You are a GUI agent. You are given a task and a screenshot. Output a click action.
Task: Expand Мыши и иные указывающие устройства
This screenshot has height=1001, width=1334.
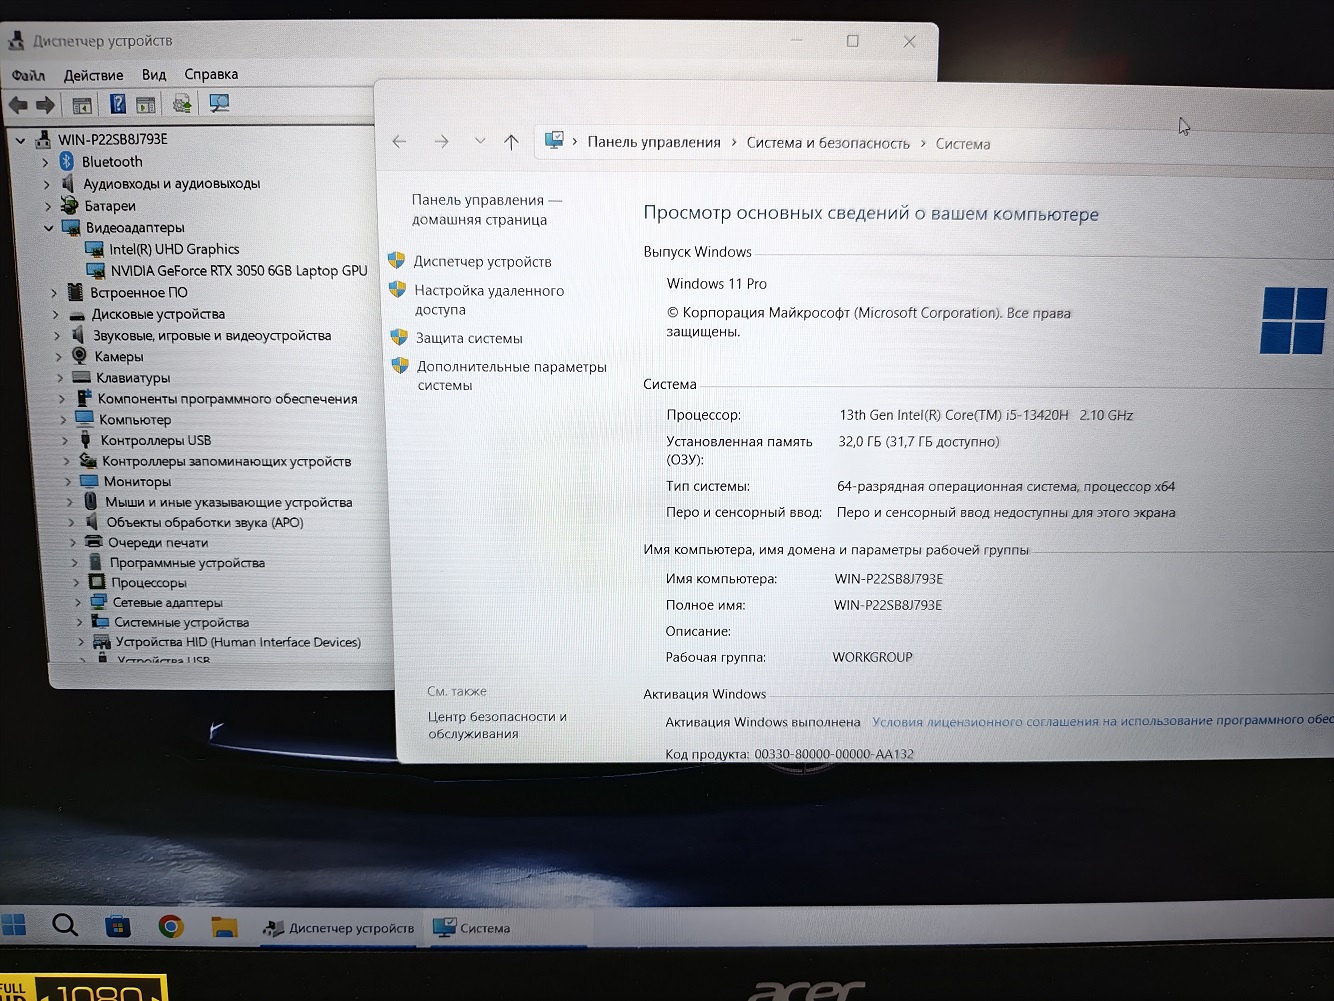coord(70,502)
